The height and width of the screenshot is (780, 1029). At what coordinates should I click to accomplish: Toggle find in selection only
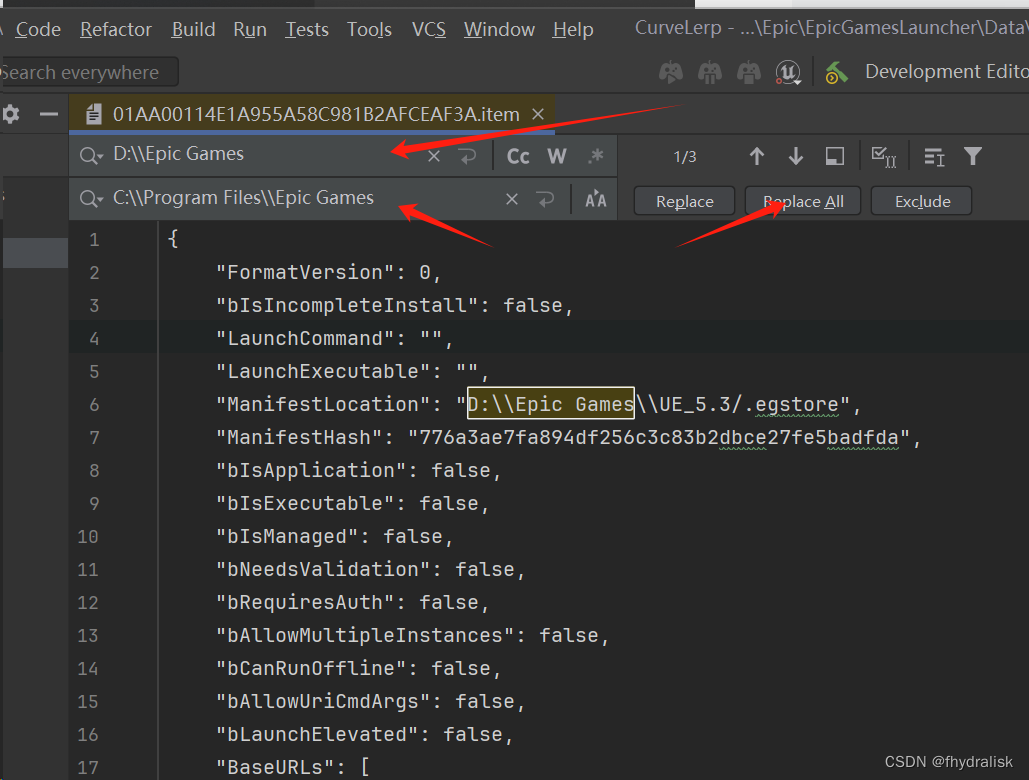click(834, 156)
